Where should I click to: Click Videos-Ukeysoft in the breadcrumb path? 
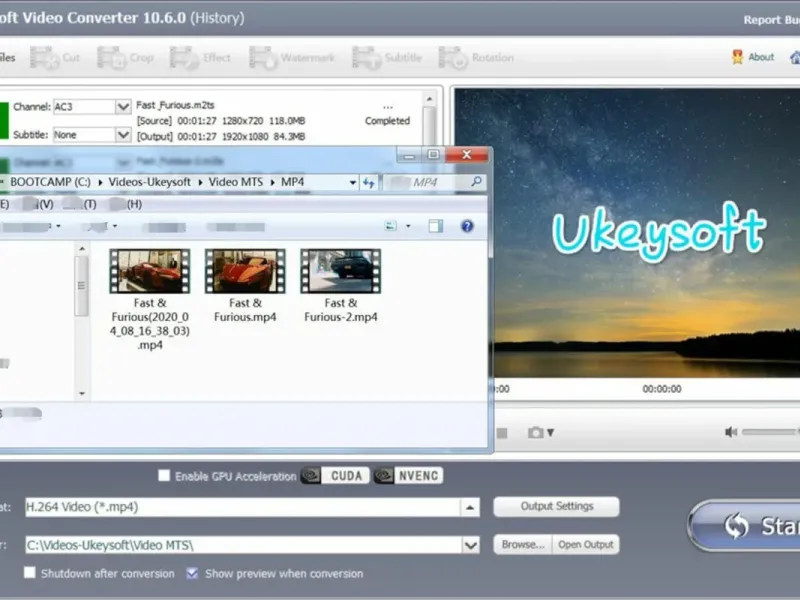[149, 182]
